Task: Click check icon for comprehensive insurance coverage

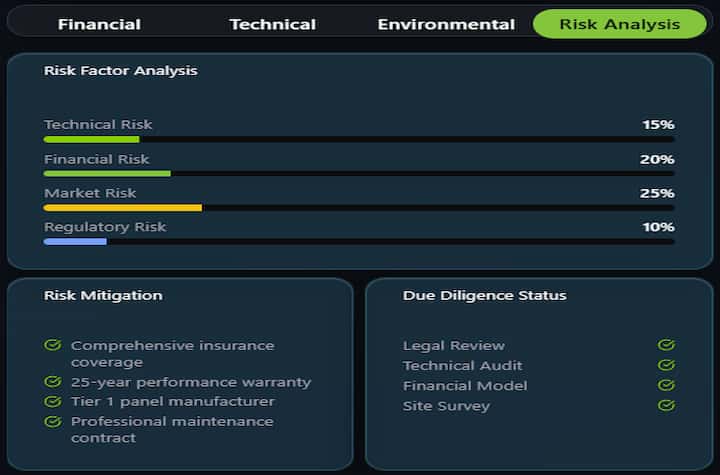Action: pos(53,345)
